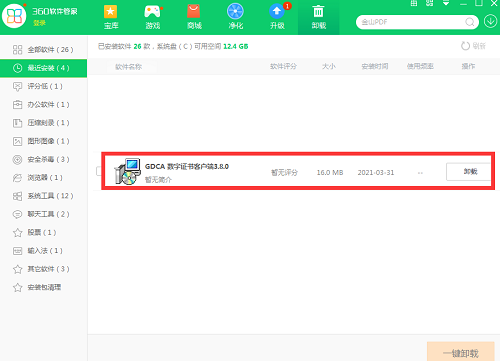Tick the GDCA software row checkbox
Viewport: 500px width, 361px height.
(98, 171)
